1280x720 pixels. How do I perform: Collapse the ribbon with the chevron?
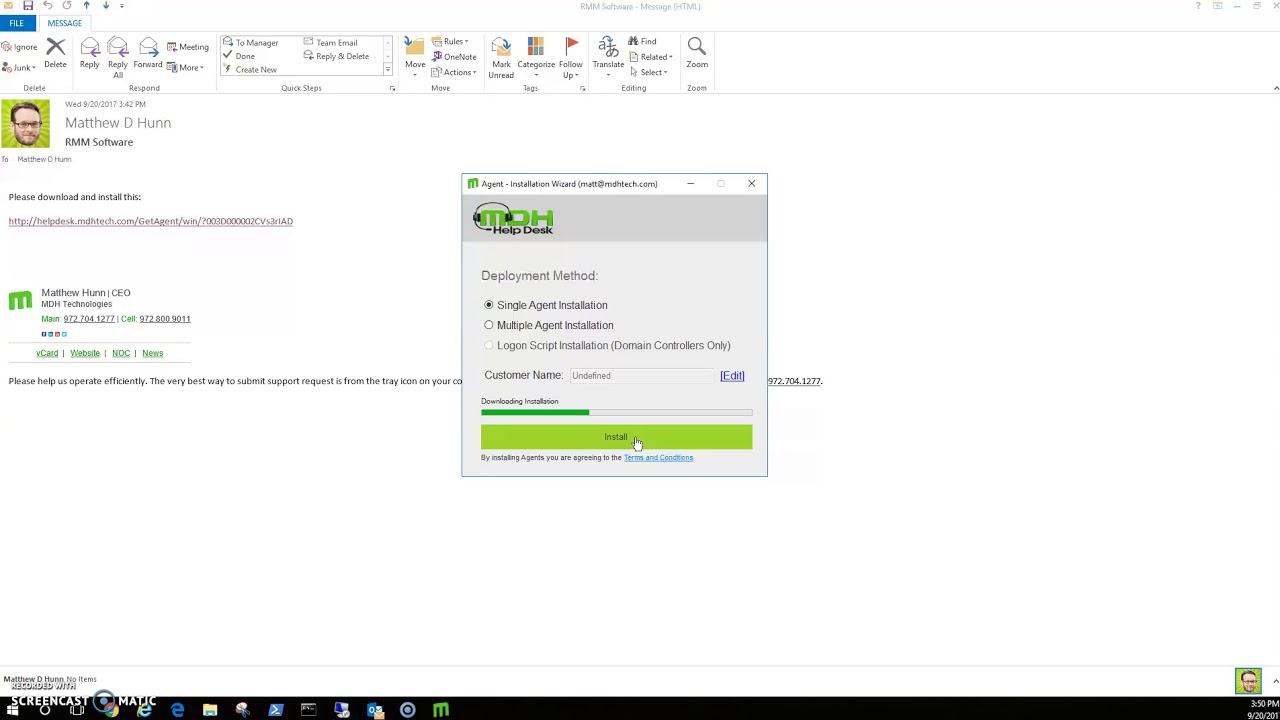point(1275,88)
